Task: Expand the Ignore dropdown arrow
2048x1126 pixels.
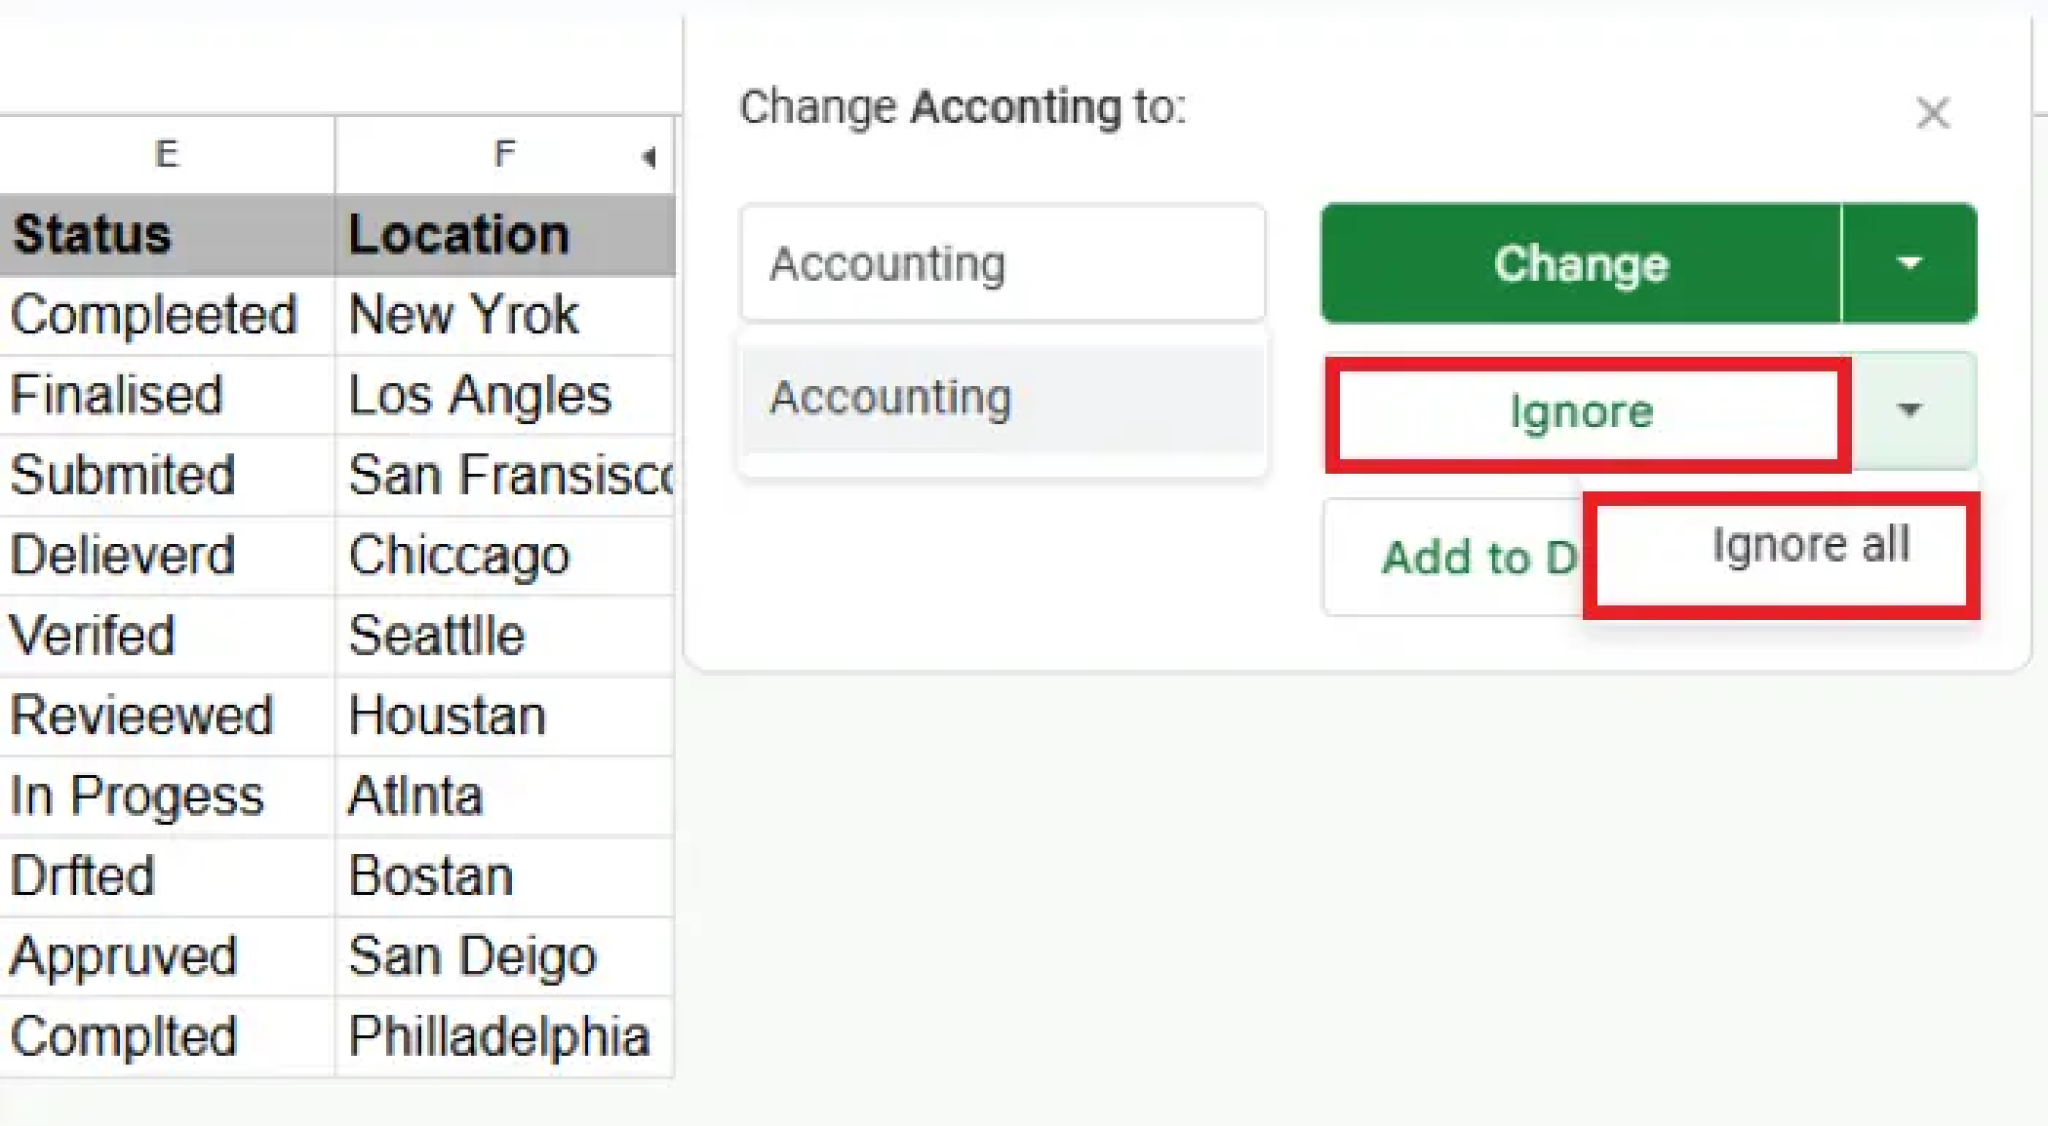Action: click(x=1910, y=410)
